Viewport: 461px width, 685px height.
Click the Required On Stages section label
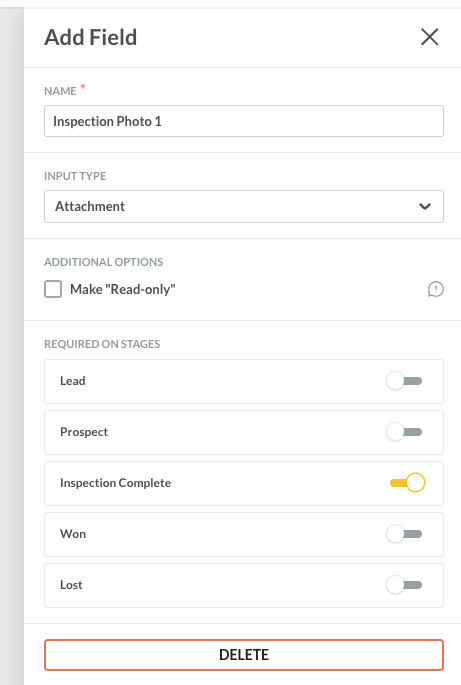tap(102, 344)
